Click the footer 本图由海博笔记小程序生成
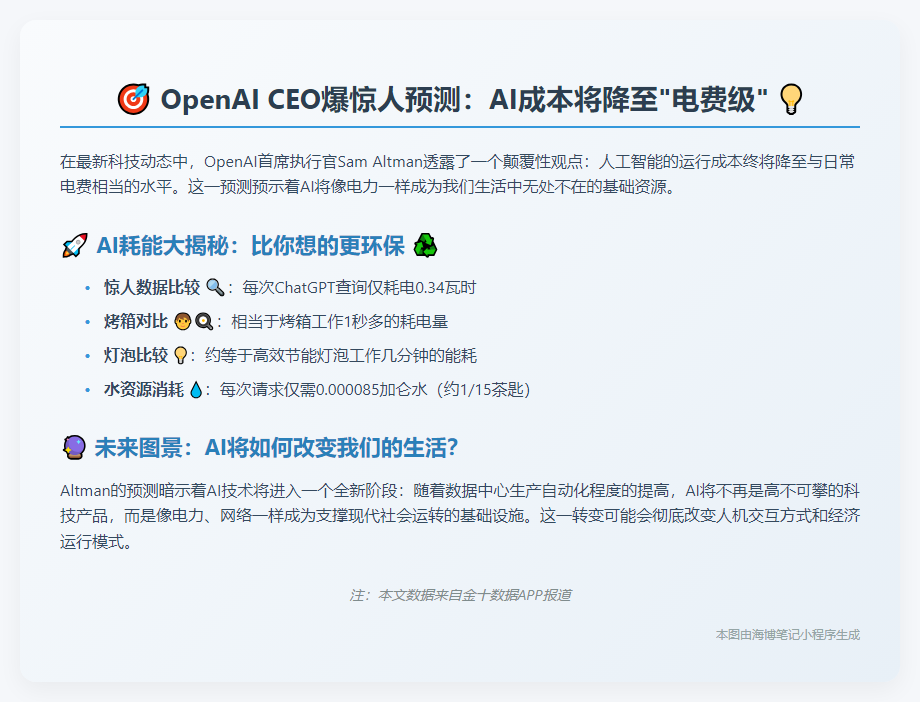Screen dimensions: 920x702 tap(788, 634)
